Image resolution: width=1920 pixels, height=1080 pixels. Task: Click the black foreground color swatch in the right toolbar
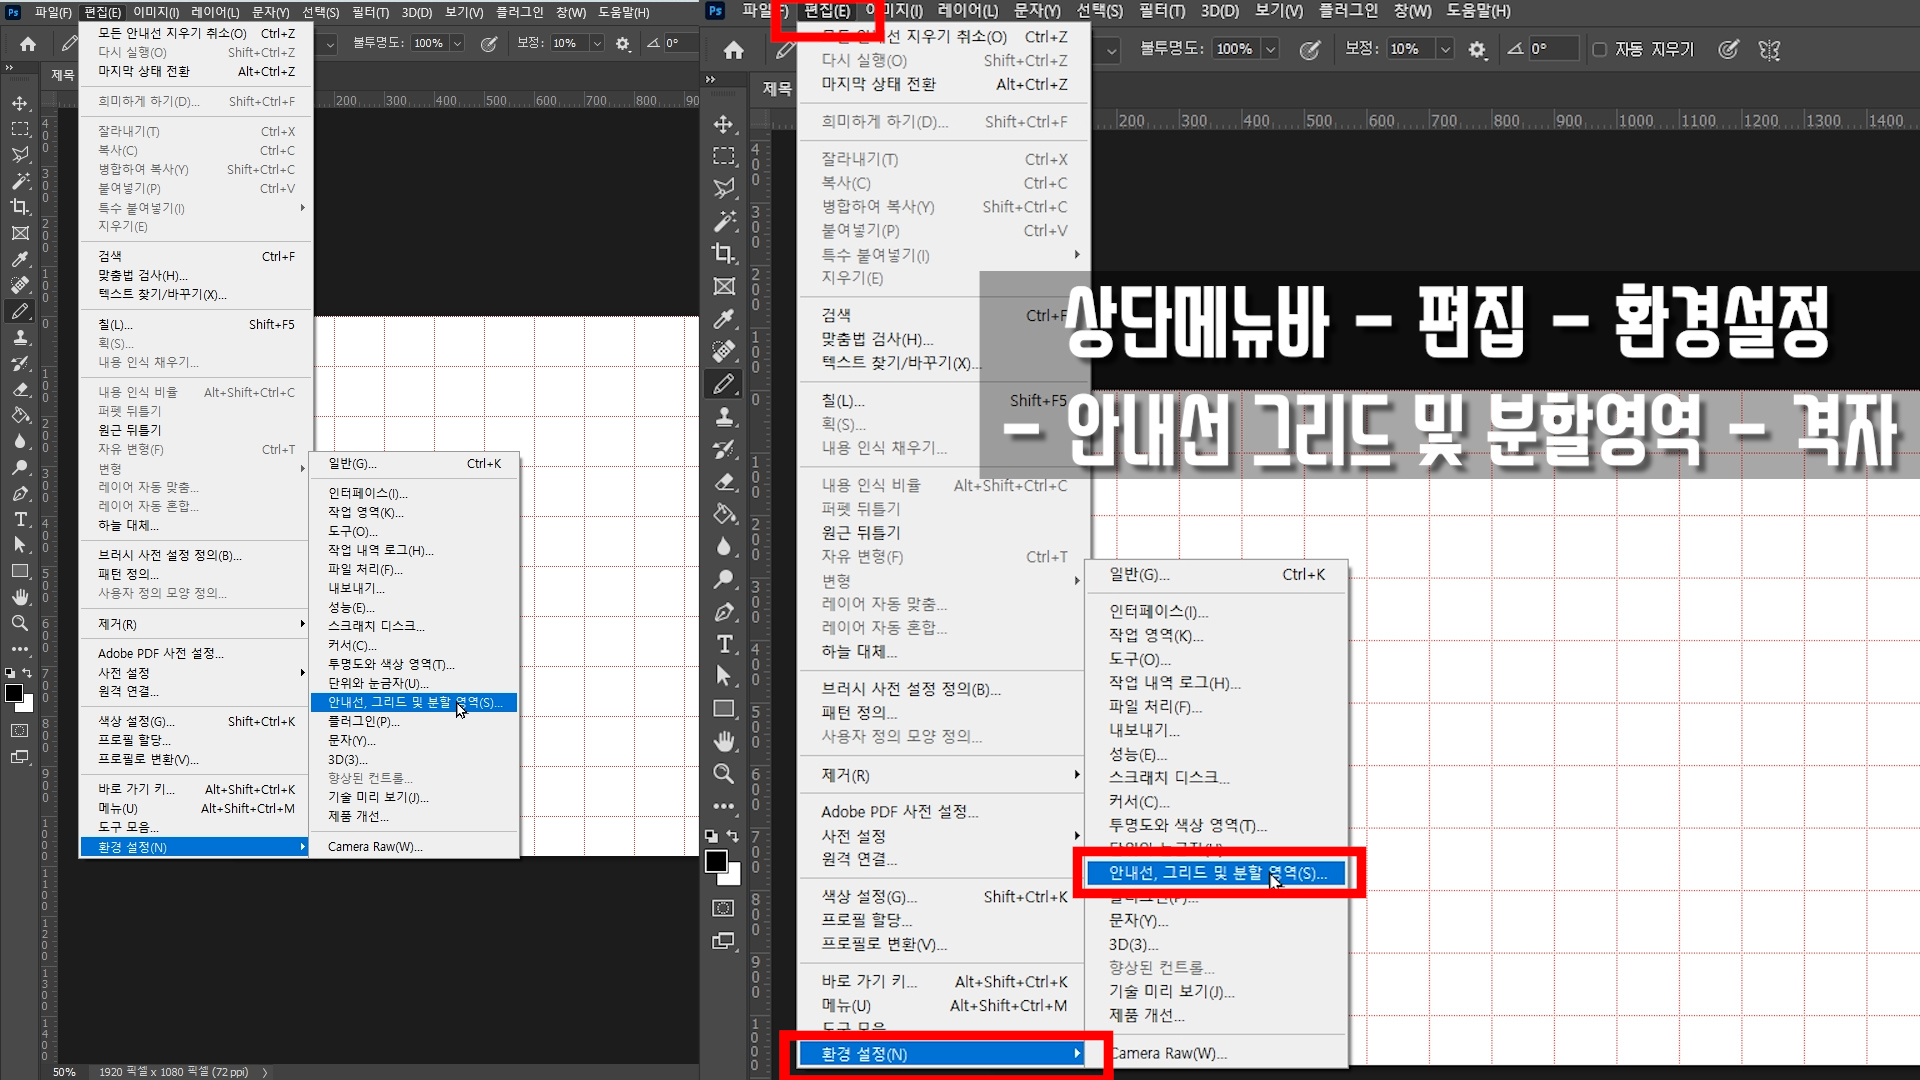click(715, 861)
